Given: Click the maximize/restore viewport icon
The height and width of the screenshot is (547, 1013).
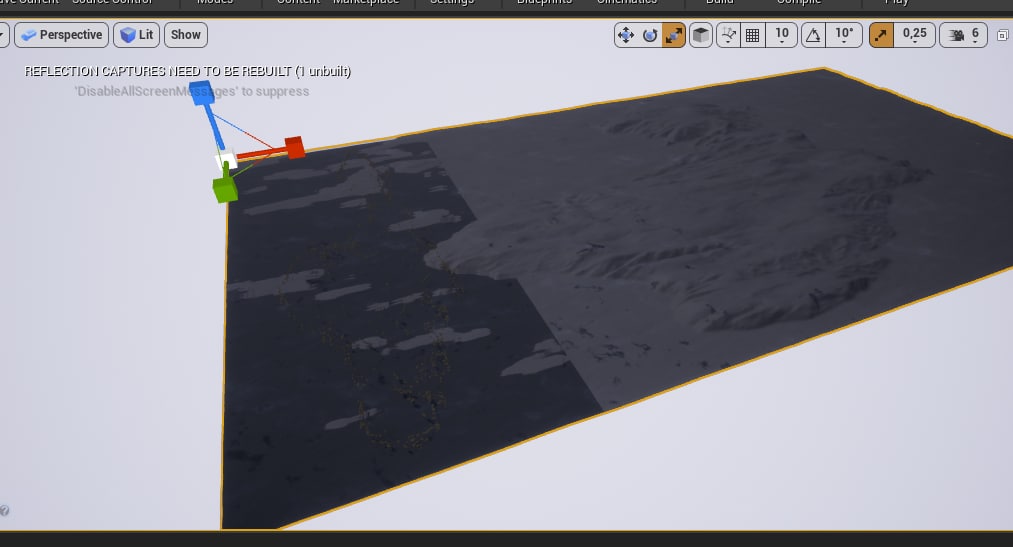Looking at the screenshot, I should 1003,35.
